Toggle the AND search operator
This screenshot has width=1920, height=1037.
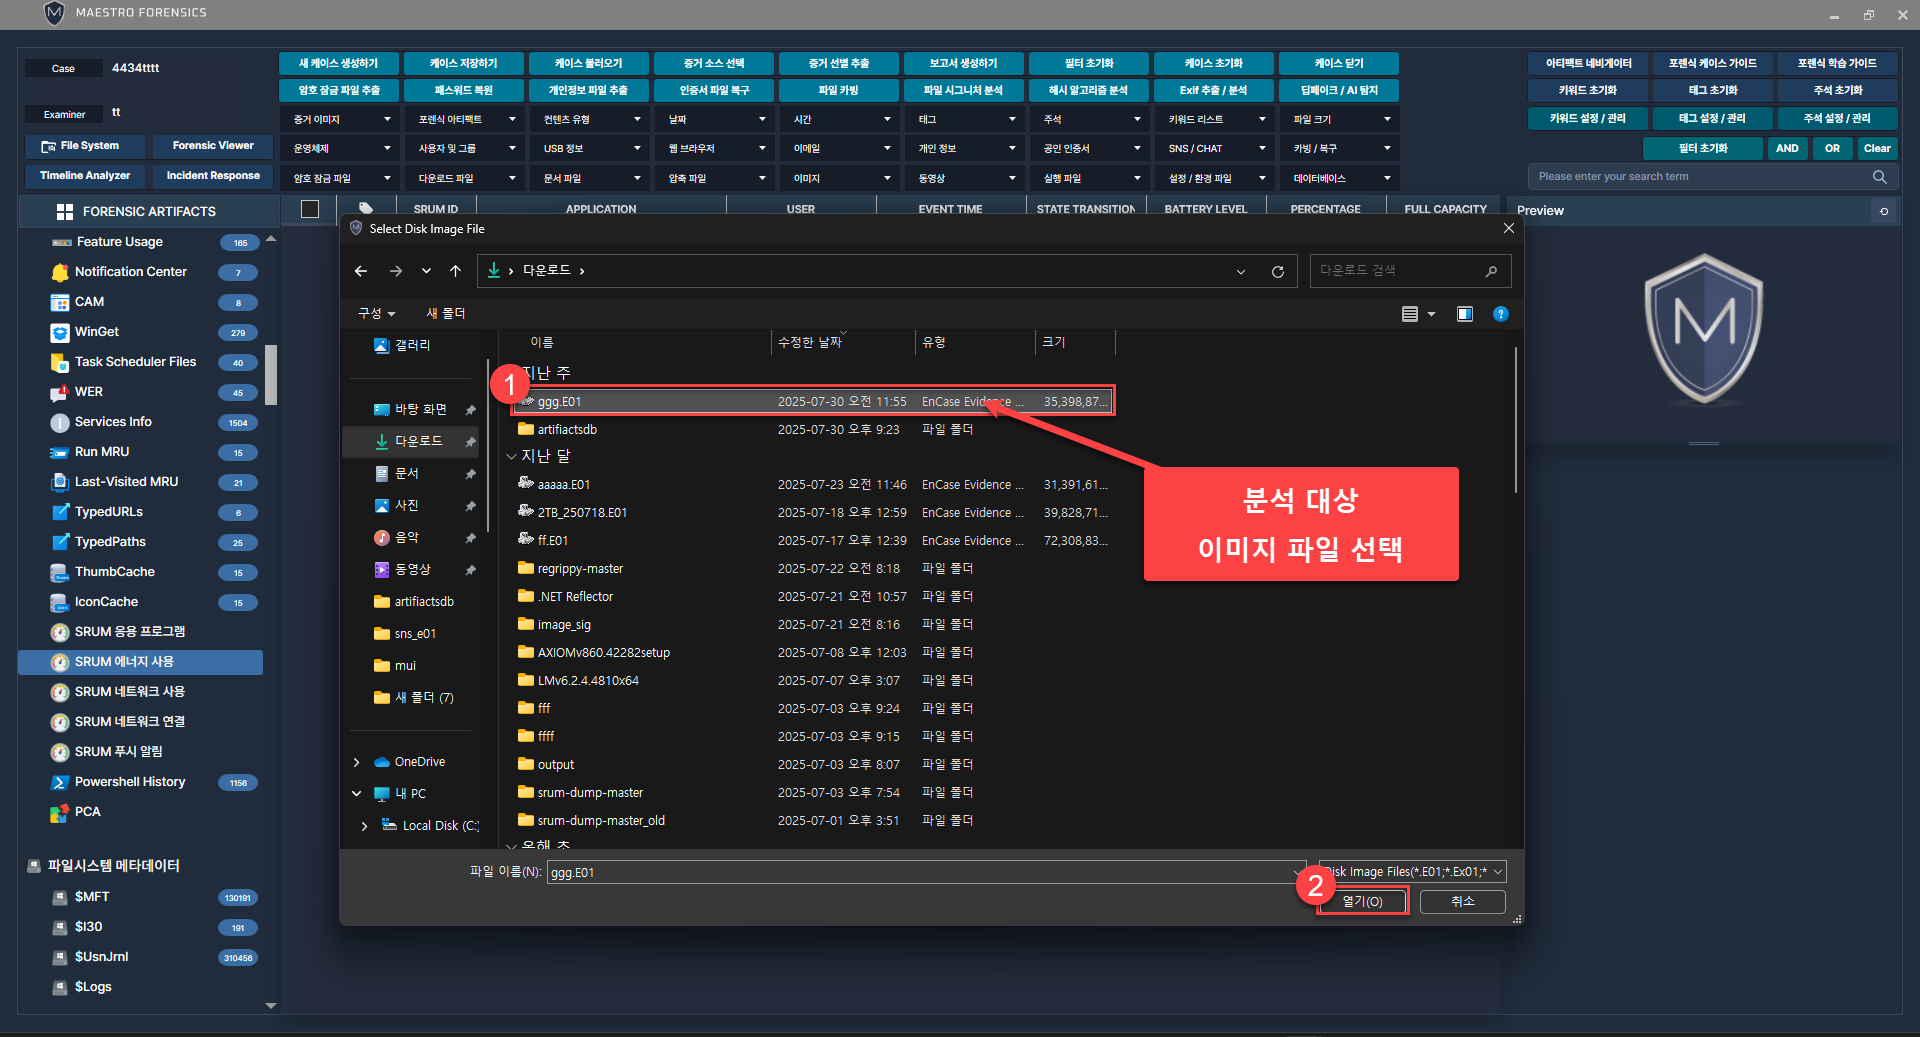1787,148
